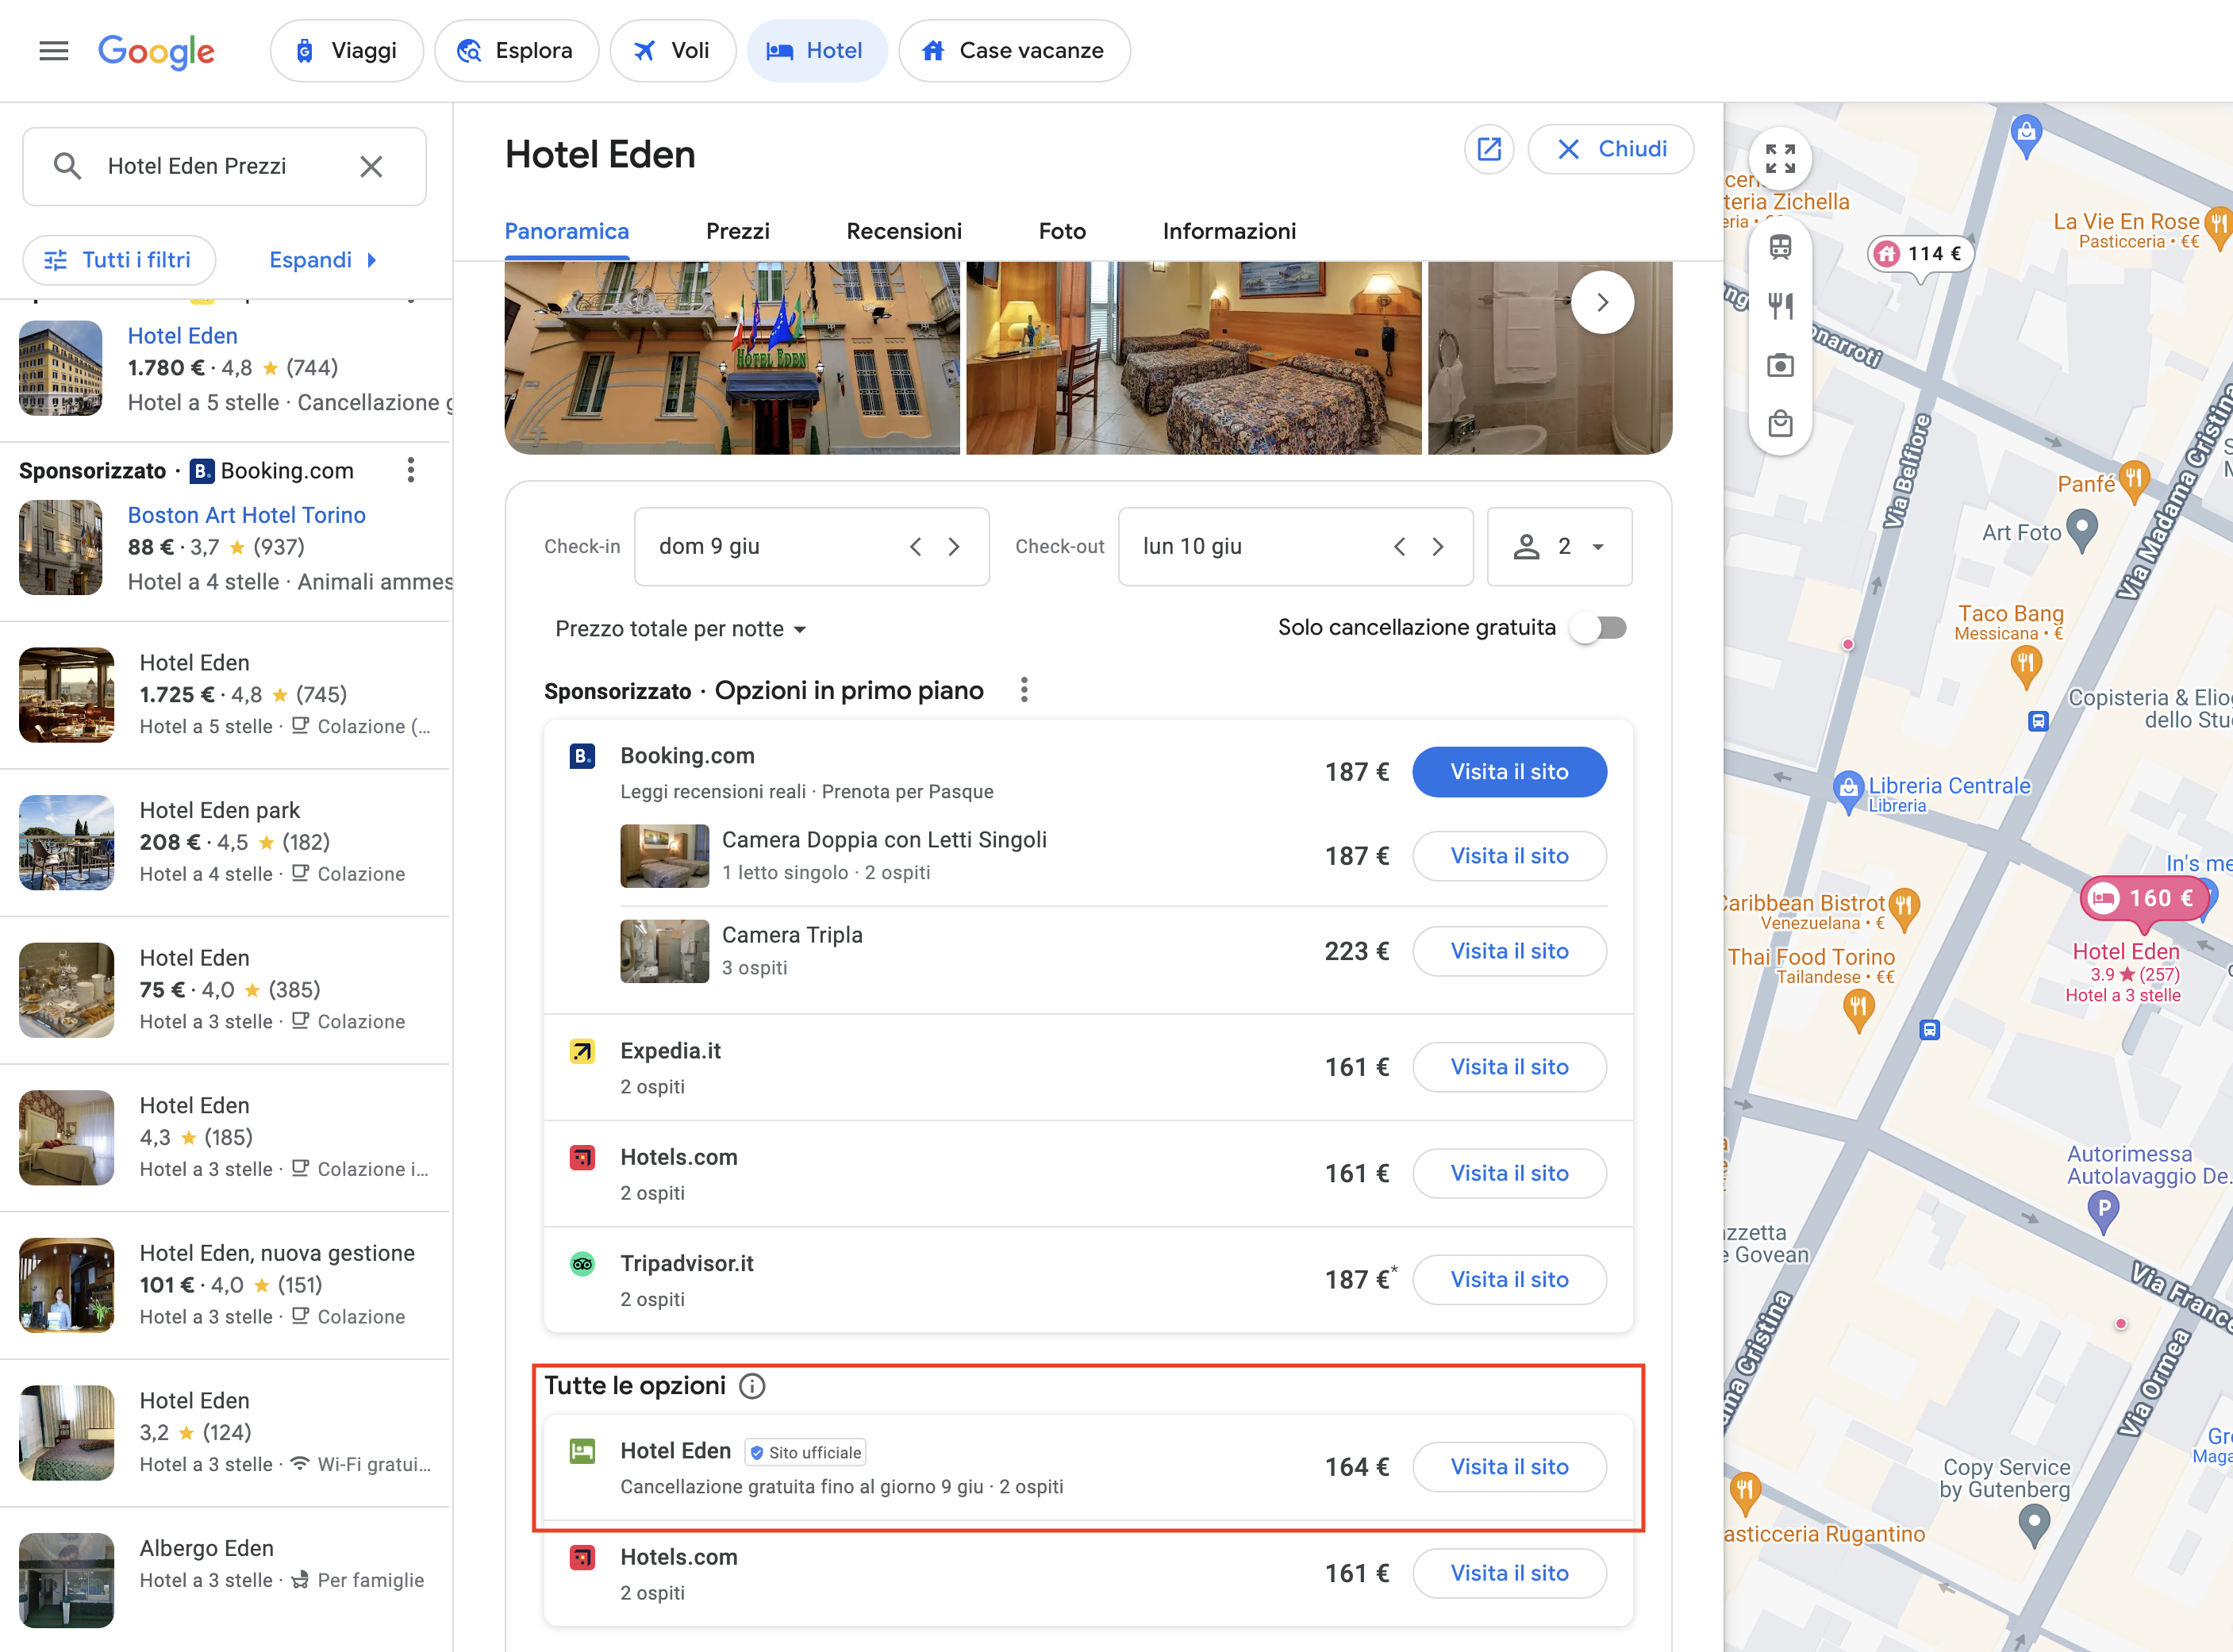Click the Sito ufficiale badge
Screen dimensions: 2233x1652
coord(805,1452)
